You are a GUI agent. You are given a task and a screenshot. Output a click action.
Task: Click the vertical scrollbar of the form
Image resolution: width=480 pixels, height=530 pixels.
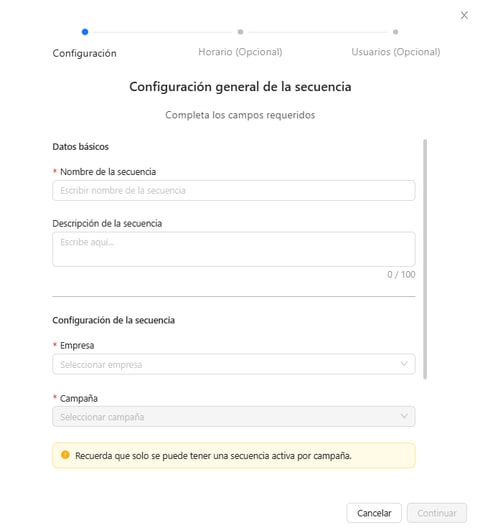pyautogui.click(x=425, y=259)
